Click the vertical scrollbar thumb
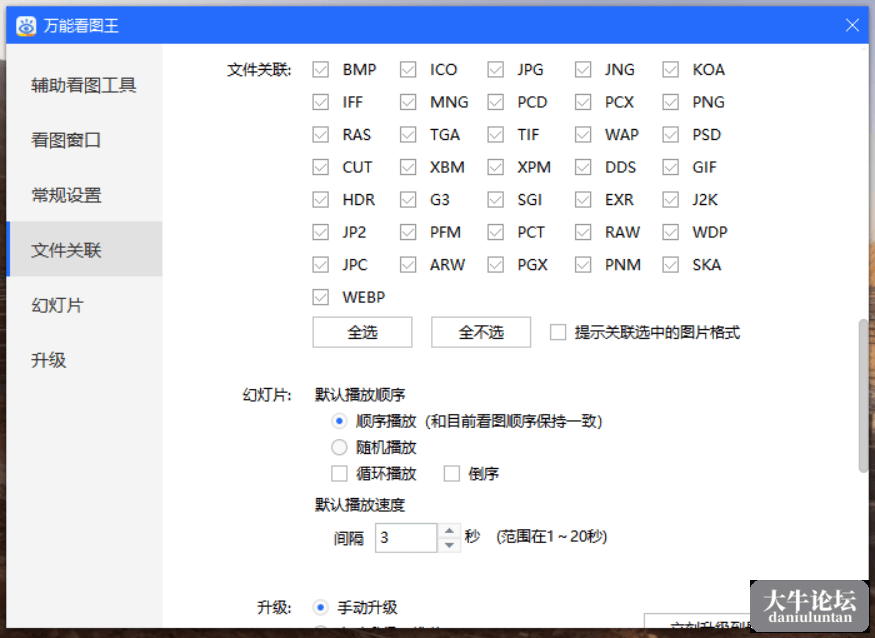 pos(863,396)
